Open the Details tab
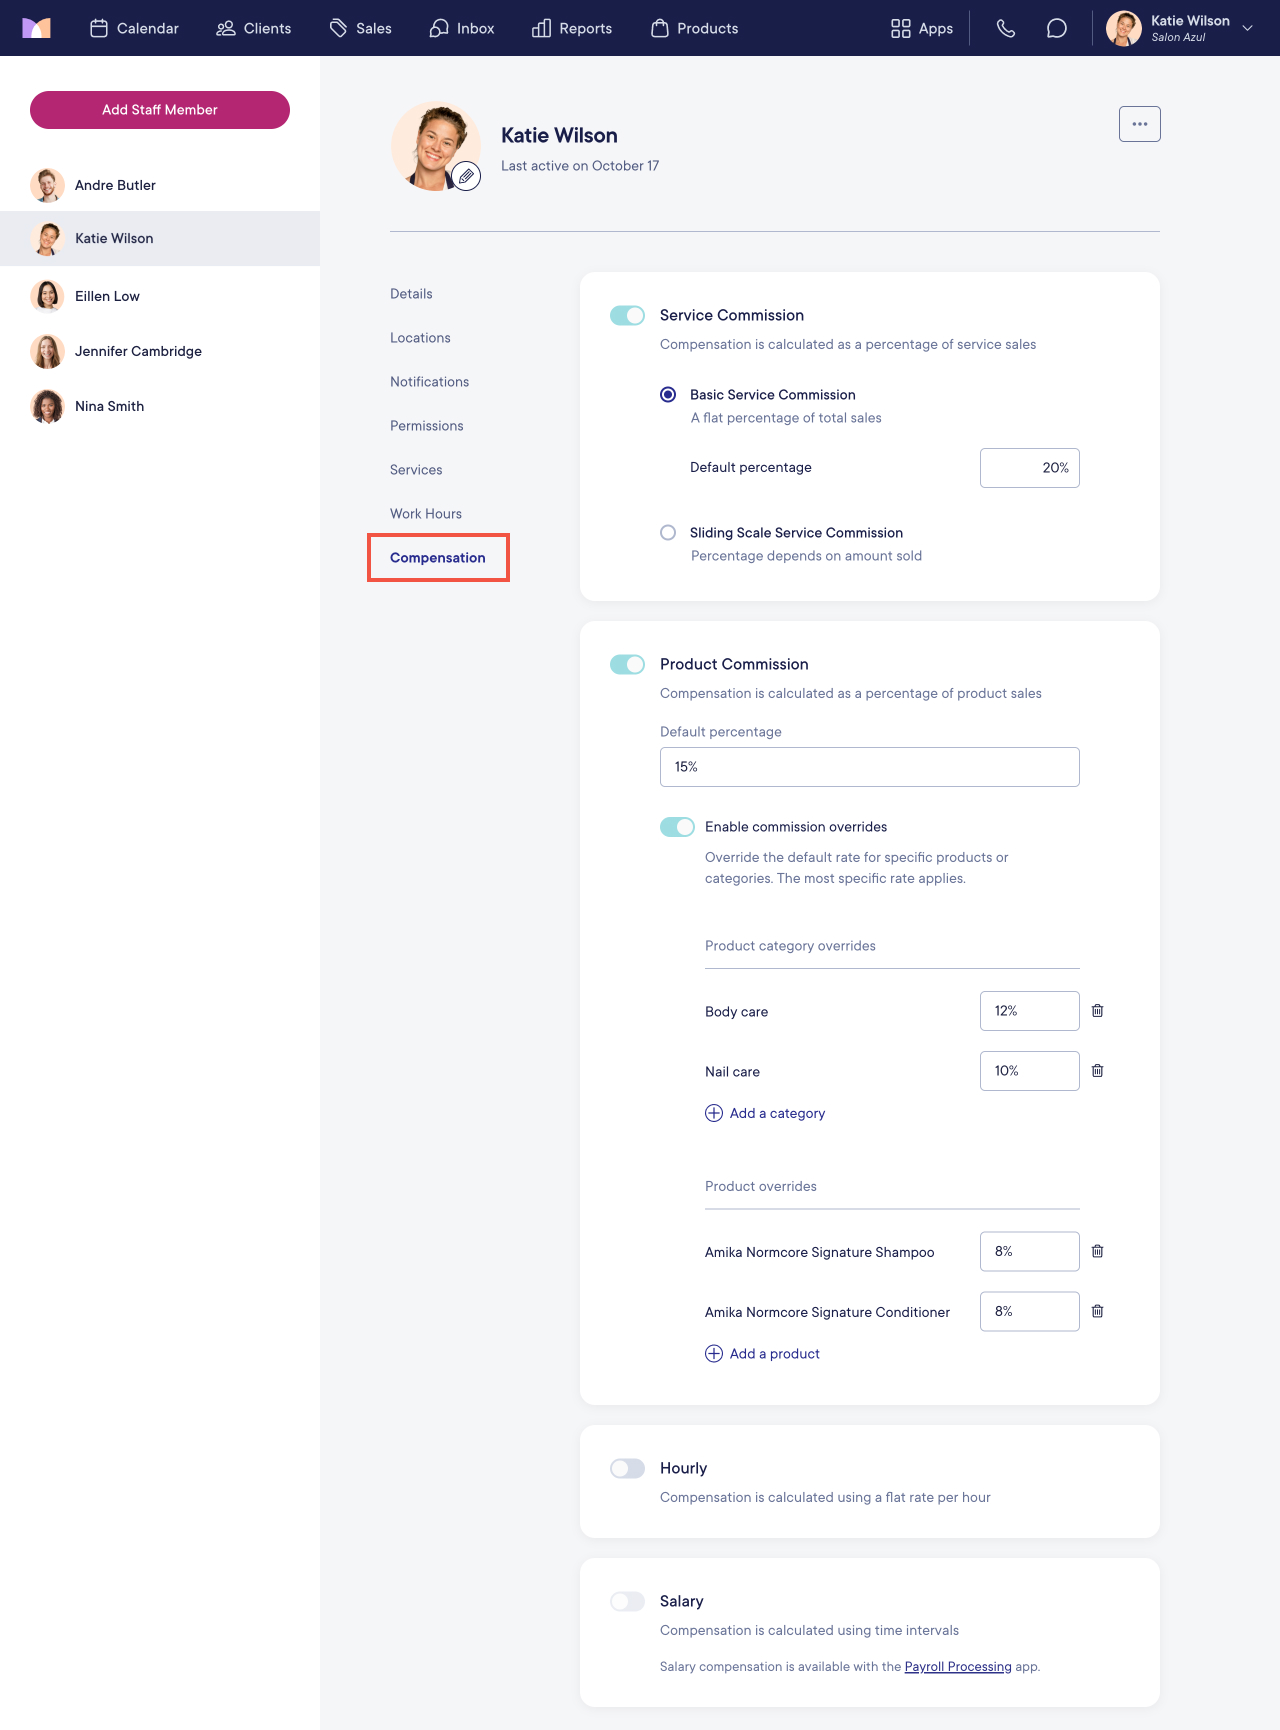Viewport: 1280px width, 1730px height. coord(411,294)
